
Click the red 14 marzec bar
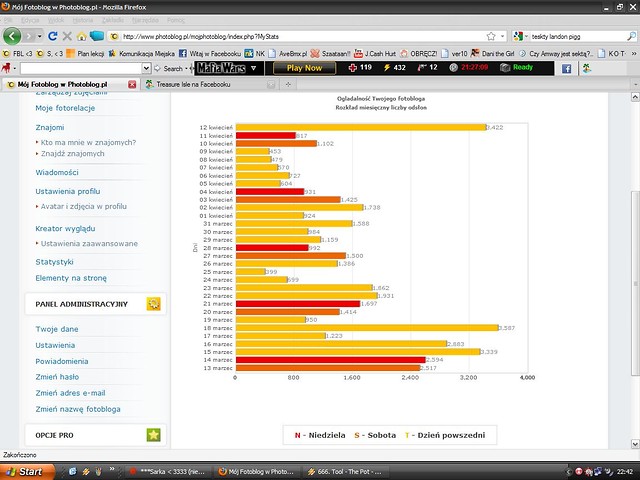coord(331,360)
